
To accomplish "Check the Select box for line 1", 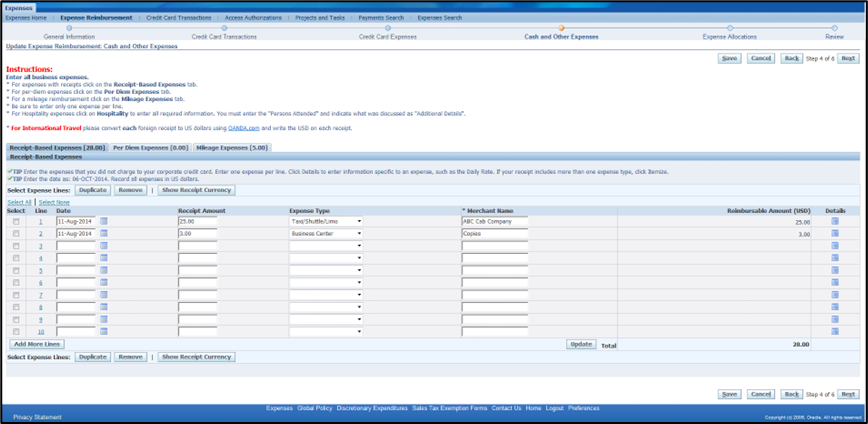I will point(16,221).
